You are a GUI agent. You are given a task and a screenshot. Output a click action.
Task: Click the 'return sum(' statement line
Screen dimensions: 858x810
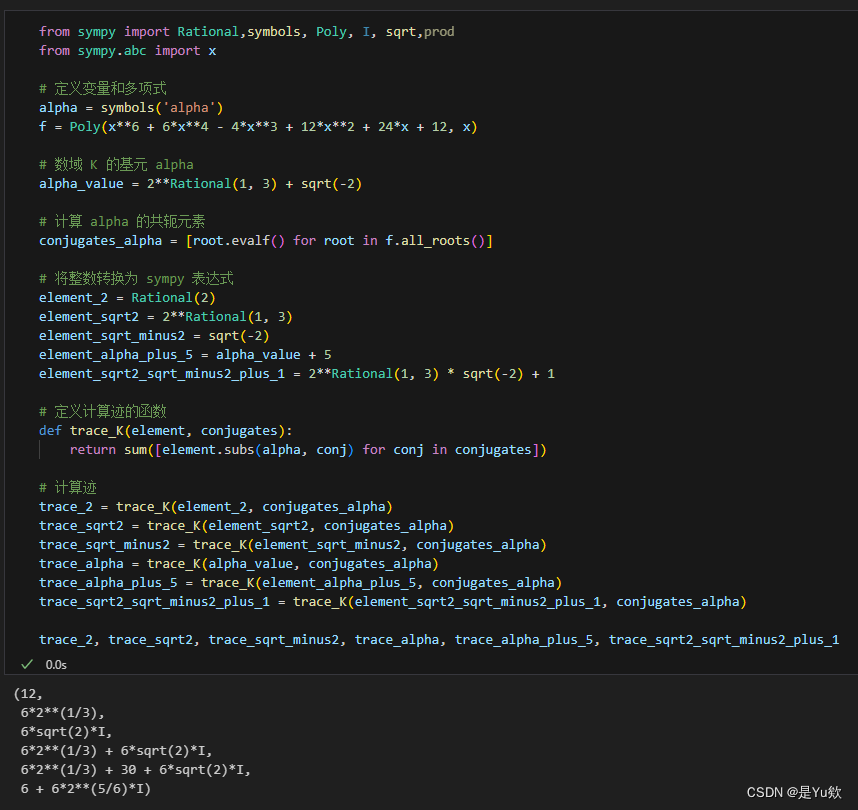pos(308,450)
